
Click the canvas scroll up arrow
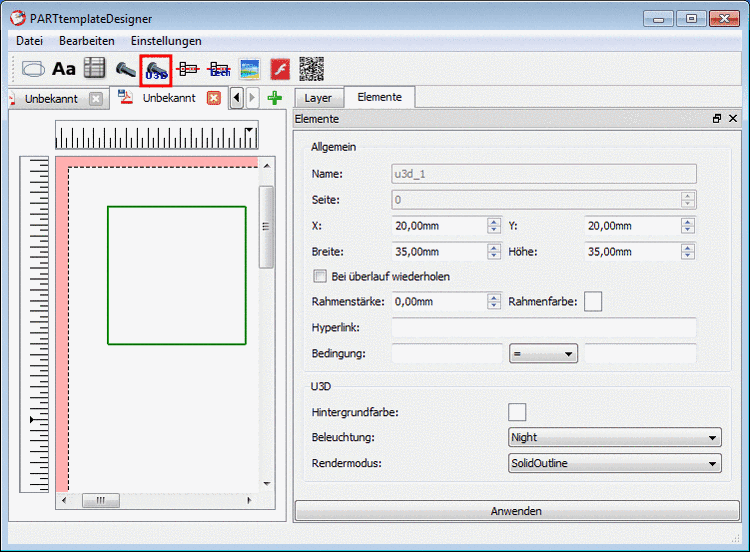267,166
